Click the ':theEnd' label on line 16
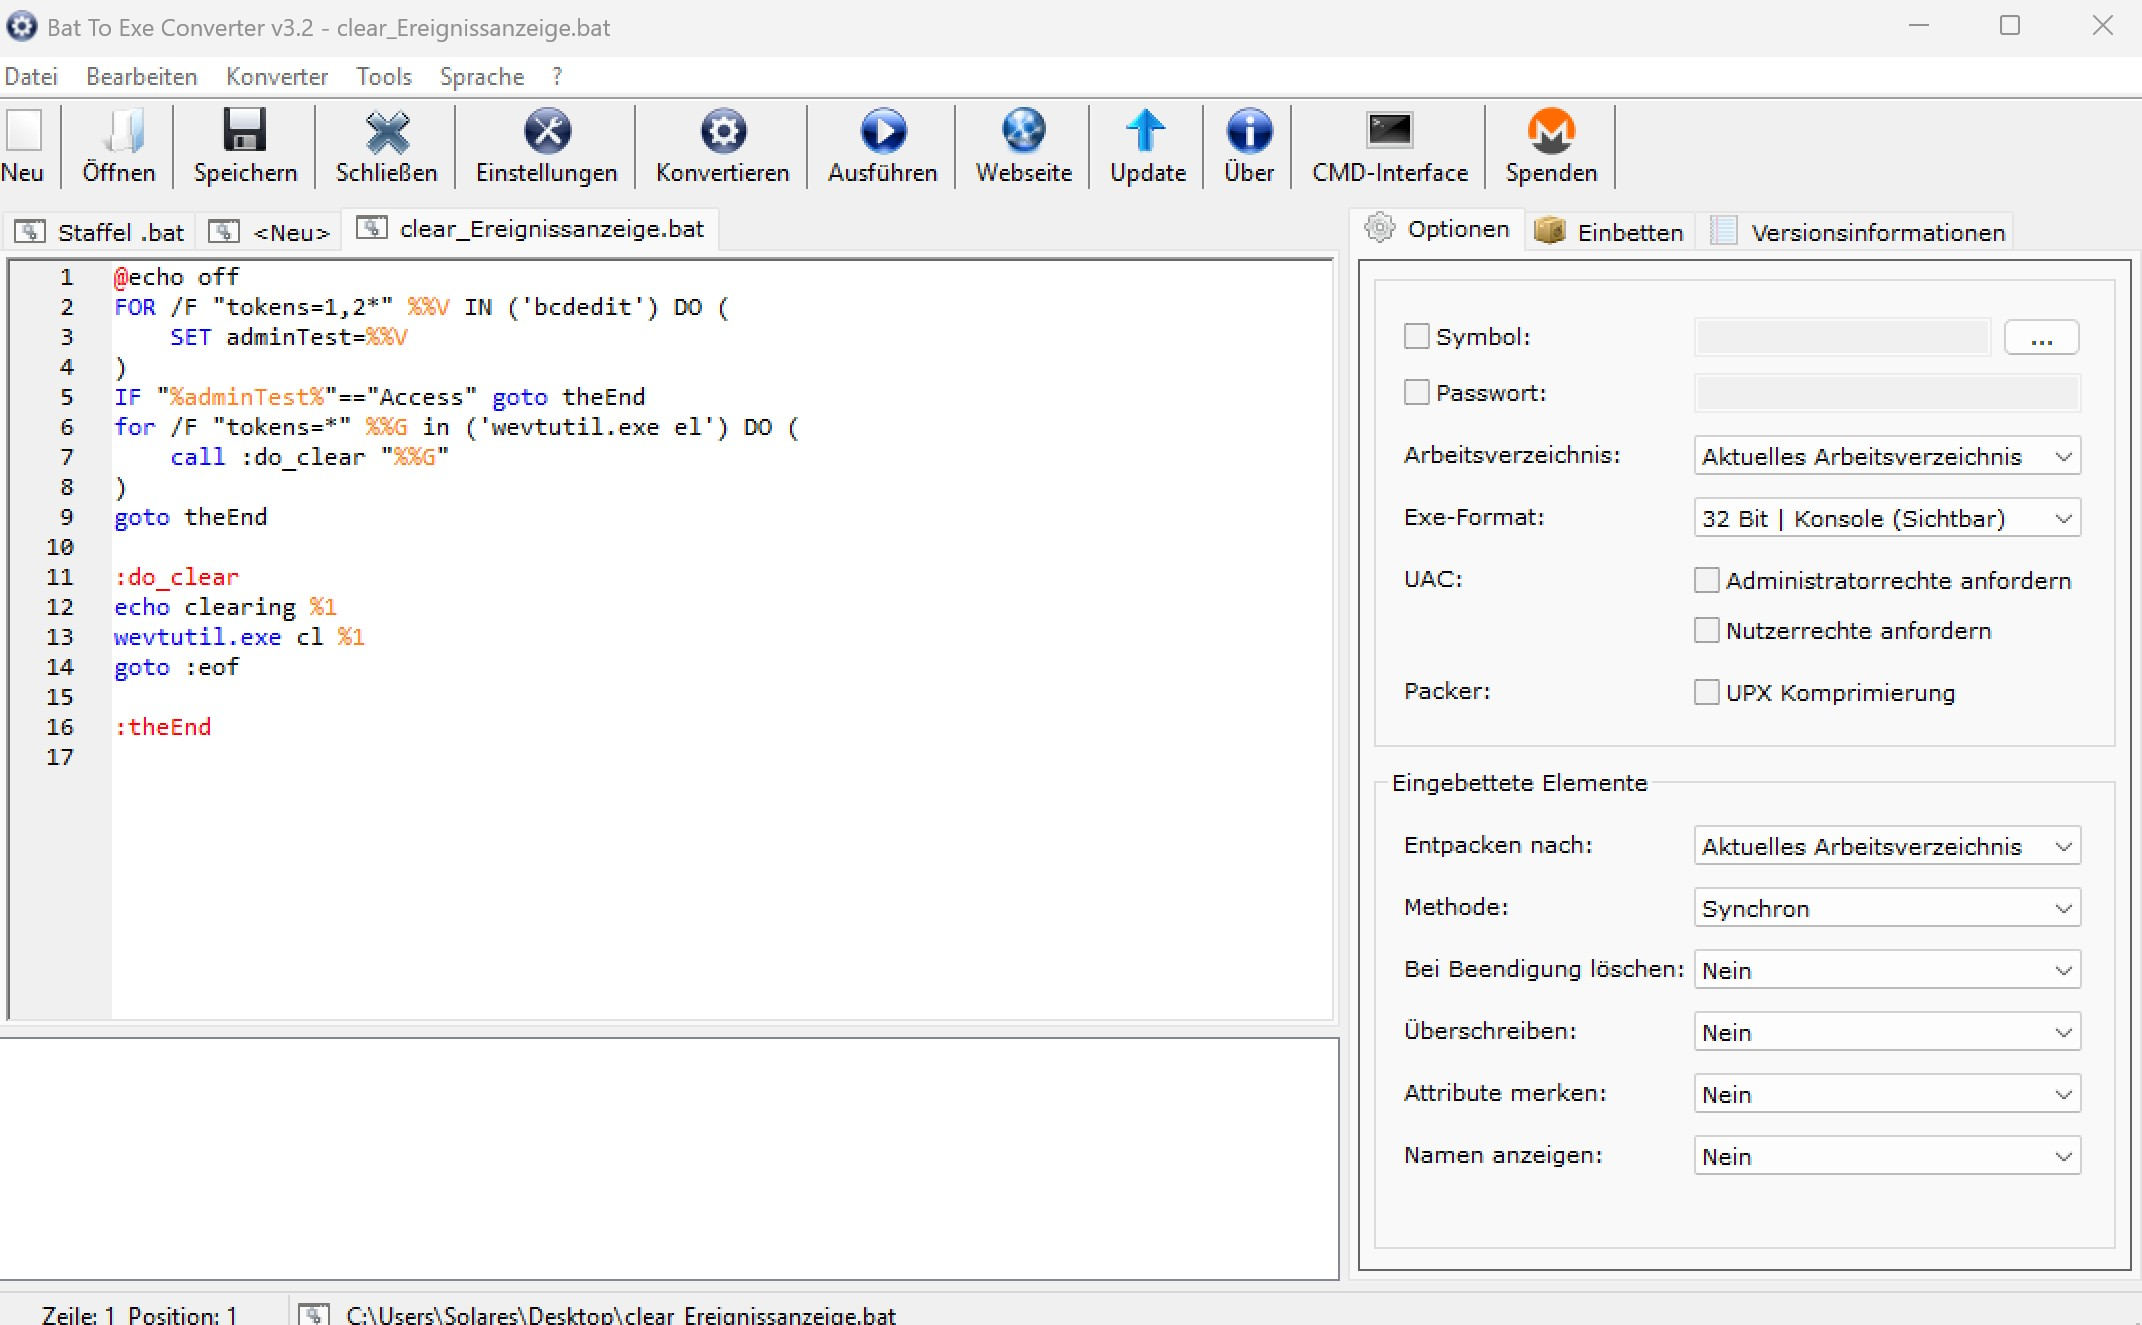This screenshot has height=1325, width=2142. pyautogui.click(x=163, y=727)
